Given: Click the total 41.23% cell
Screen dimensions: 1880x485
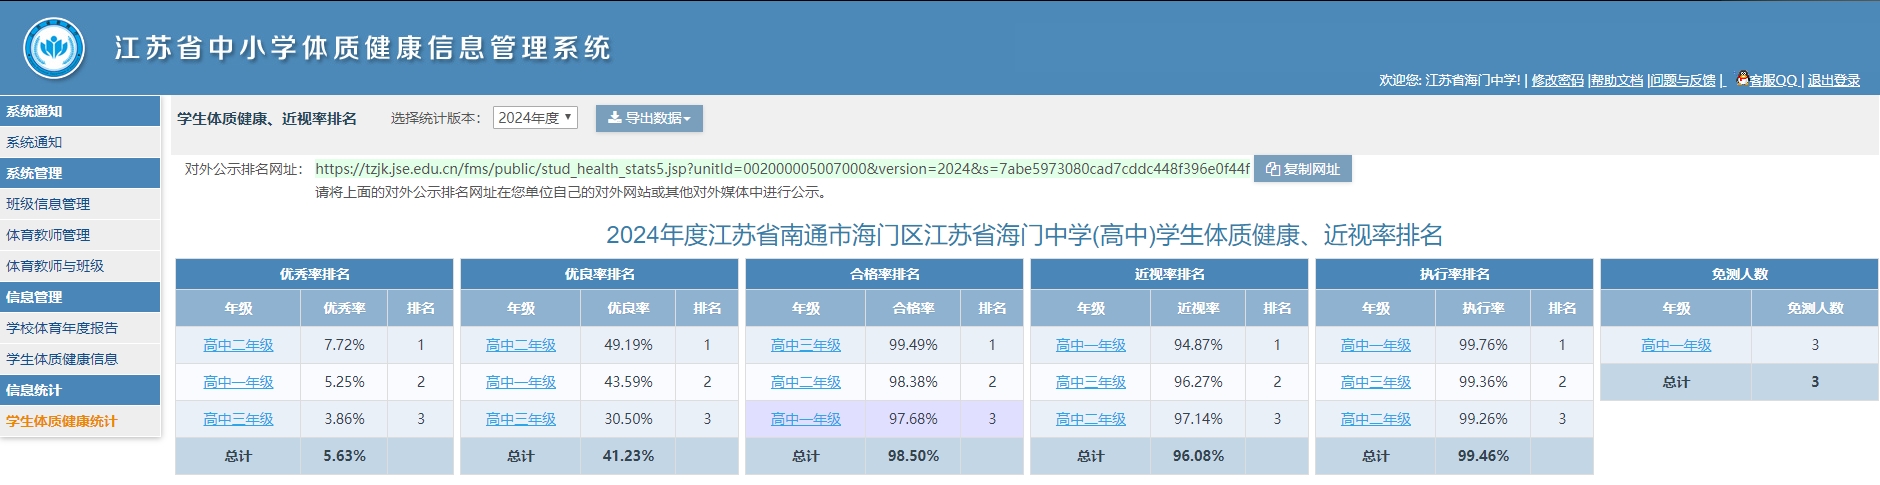Looking at the screenshot, I should coord(628,456).
